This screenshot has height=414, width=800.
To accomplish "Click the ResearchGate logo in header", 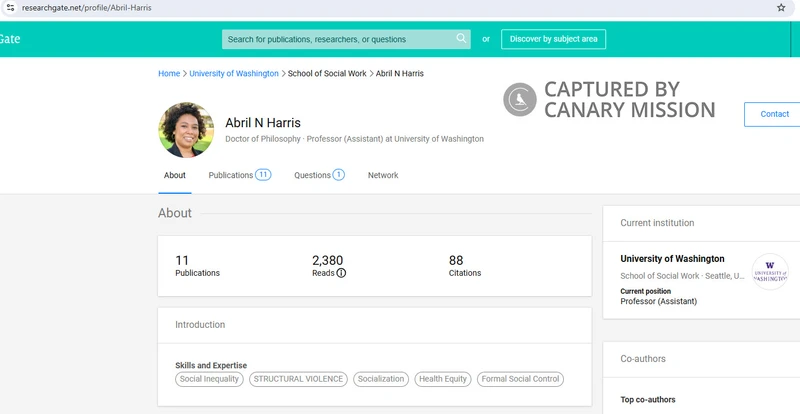I will coord(10,39).
